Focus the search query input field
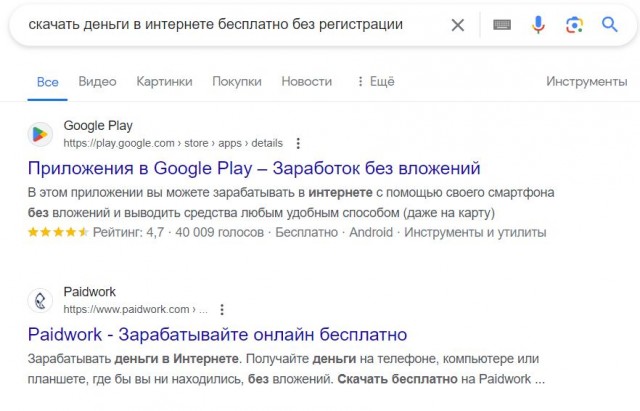The image size is (640, 411). (x=216, y=25)
